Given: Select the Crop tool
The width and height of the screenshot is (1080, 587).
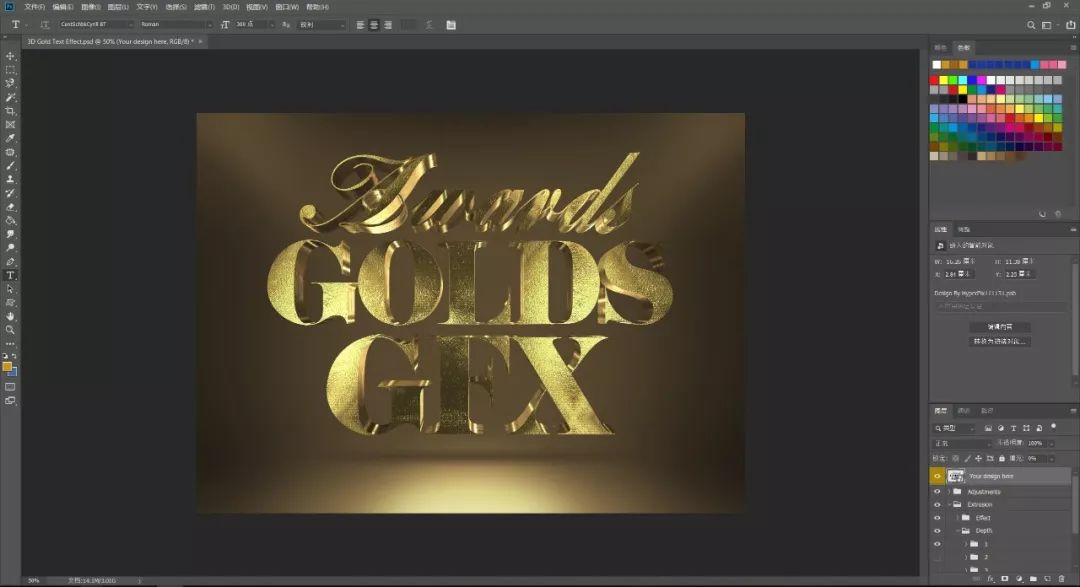Looking at the screenshot, I should 11,111.
